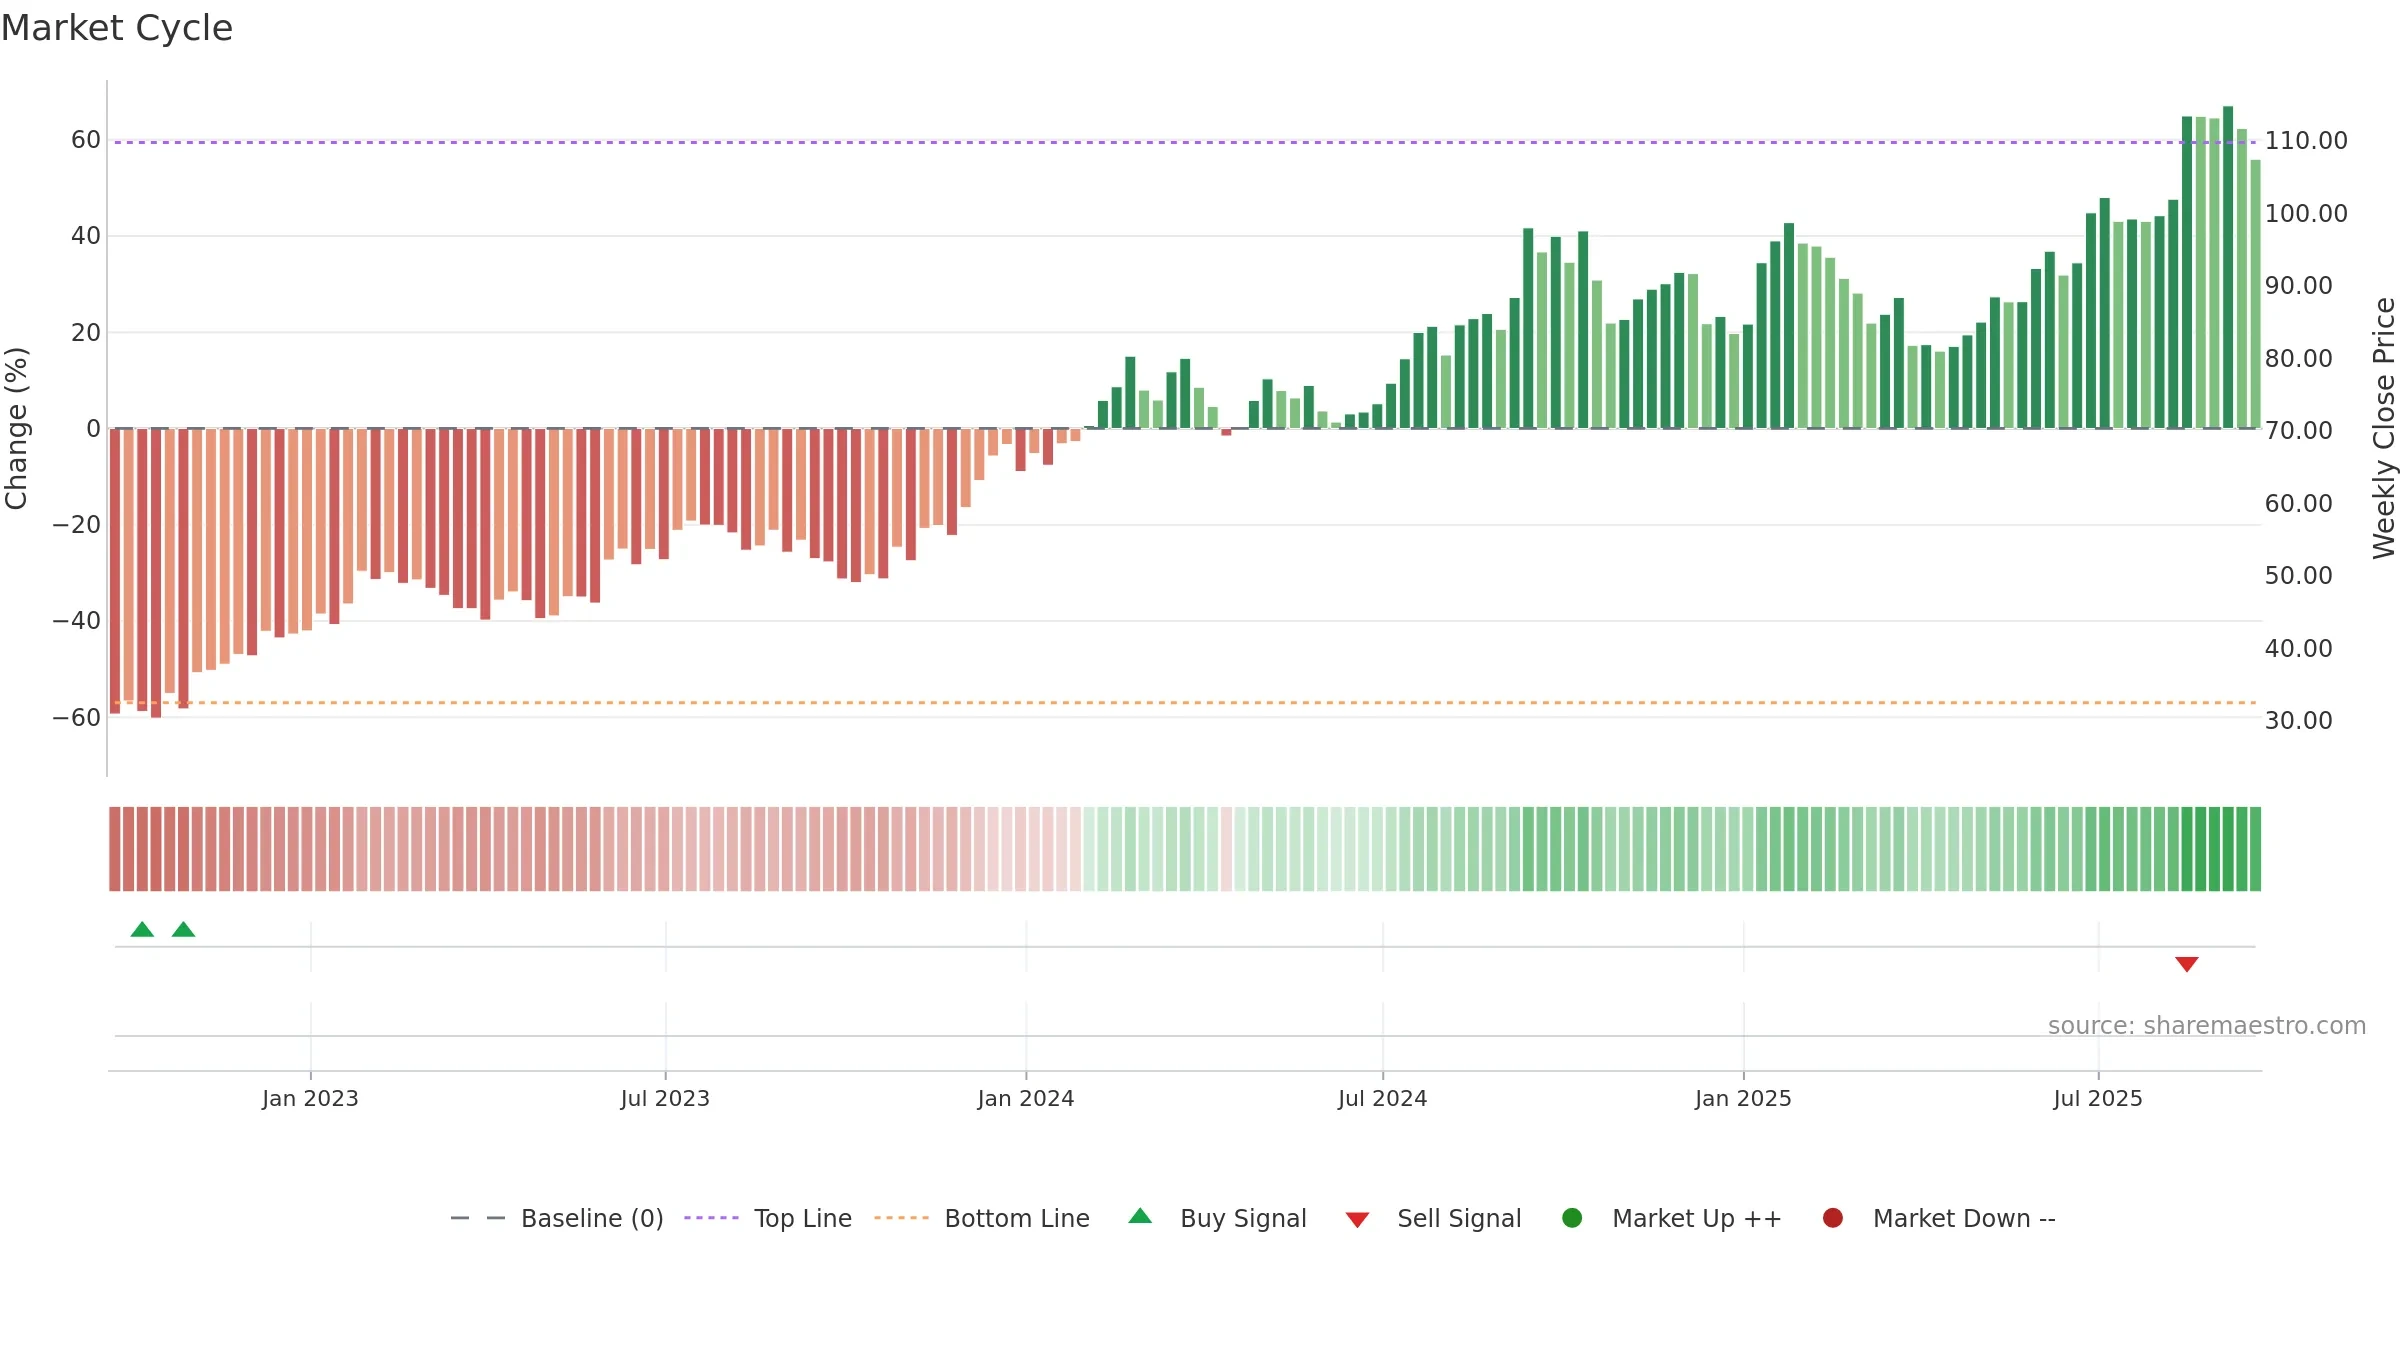Screen dimensions: 2400x1350
Task: Click the Jan 2023 axis label
Action: pyautogui.click(x=310, y=1098)
